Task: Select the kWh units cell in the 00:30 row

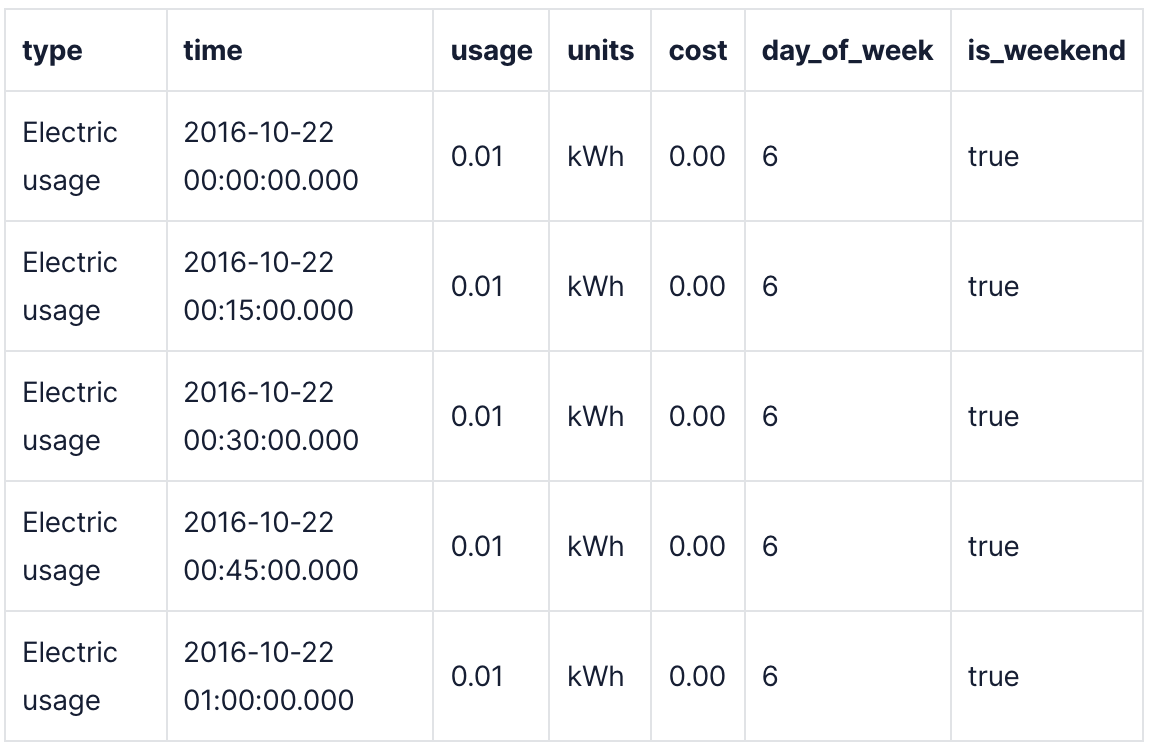Action: [595, 416]
